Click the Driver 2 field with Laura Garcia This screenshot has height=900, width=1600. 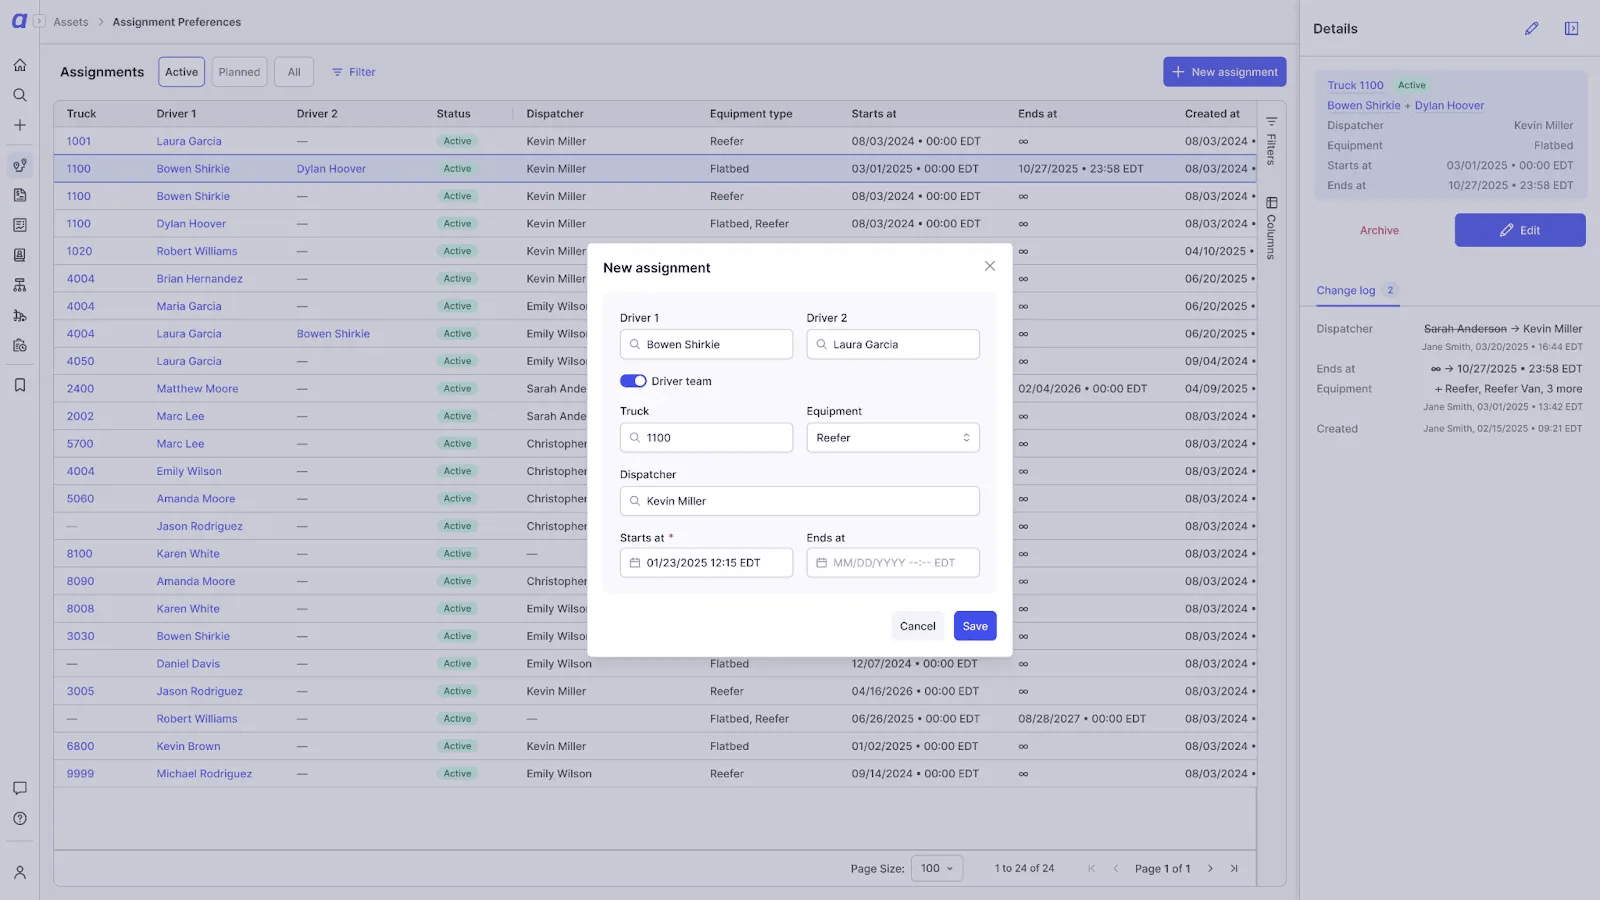point(893,344)
